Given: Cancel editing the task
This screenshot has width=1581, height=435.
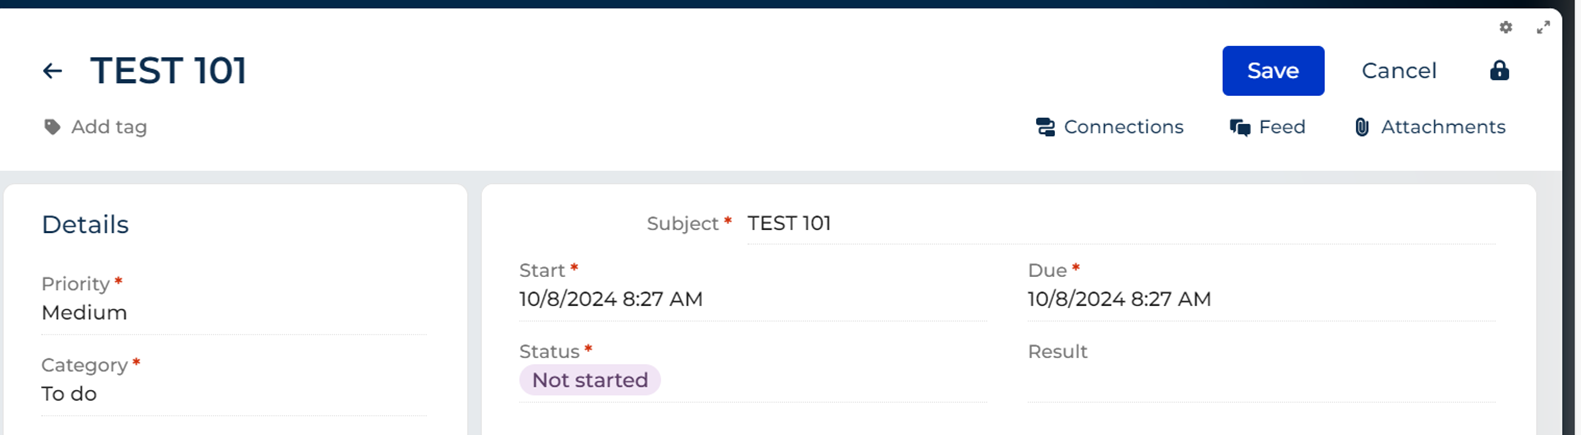Looking at the screenshot, I should pyautogui.click(x=1399, y=71).
